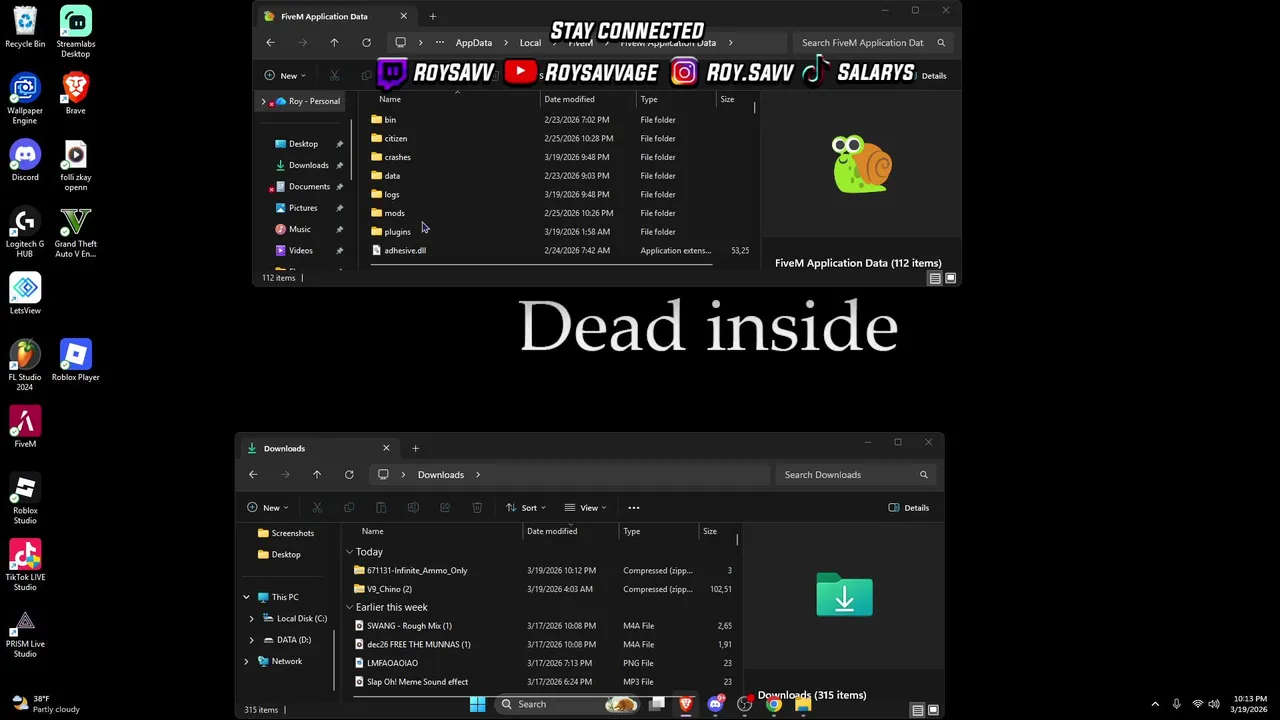1280x720 pixels.
Task: Open Logitech G HUB desktop icon
Action: (x=25, y=232)
